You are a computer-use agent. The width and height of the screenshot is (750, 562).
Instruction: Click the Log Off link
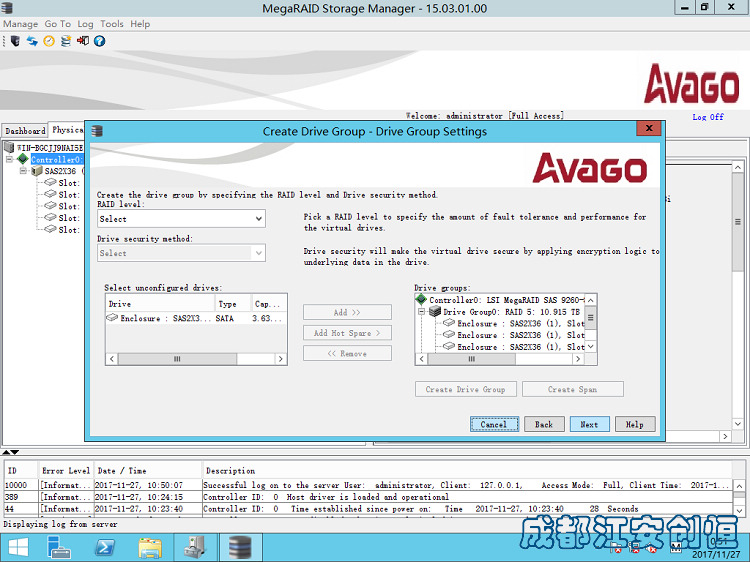tap(708, 117)
